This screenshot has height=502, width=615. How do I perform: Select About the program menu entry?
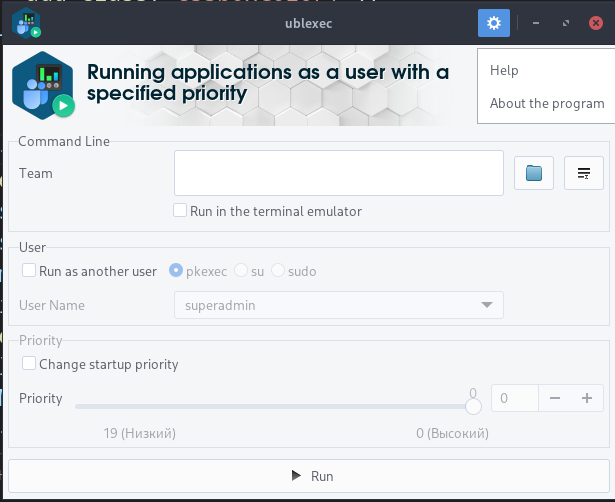click(546, 103)
